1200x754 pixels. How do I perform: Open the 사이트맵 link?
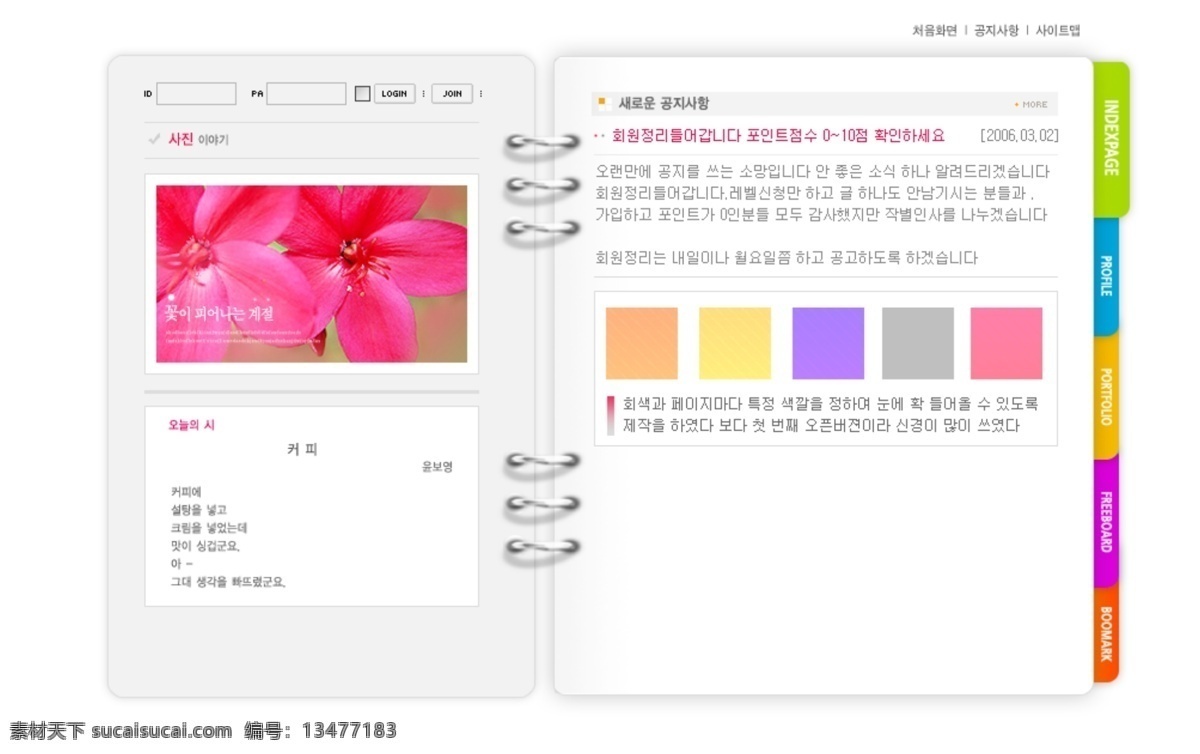[1058, 30]
